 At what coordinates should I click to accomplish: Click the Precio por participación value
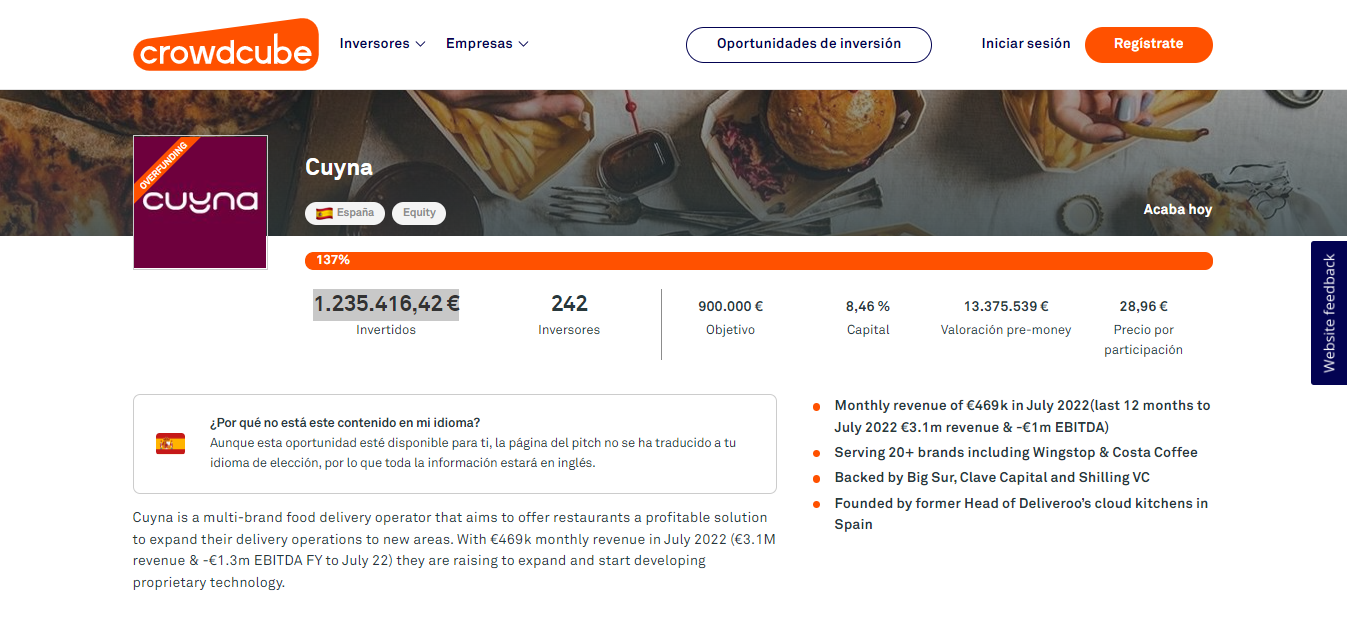1143,307
